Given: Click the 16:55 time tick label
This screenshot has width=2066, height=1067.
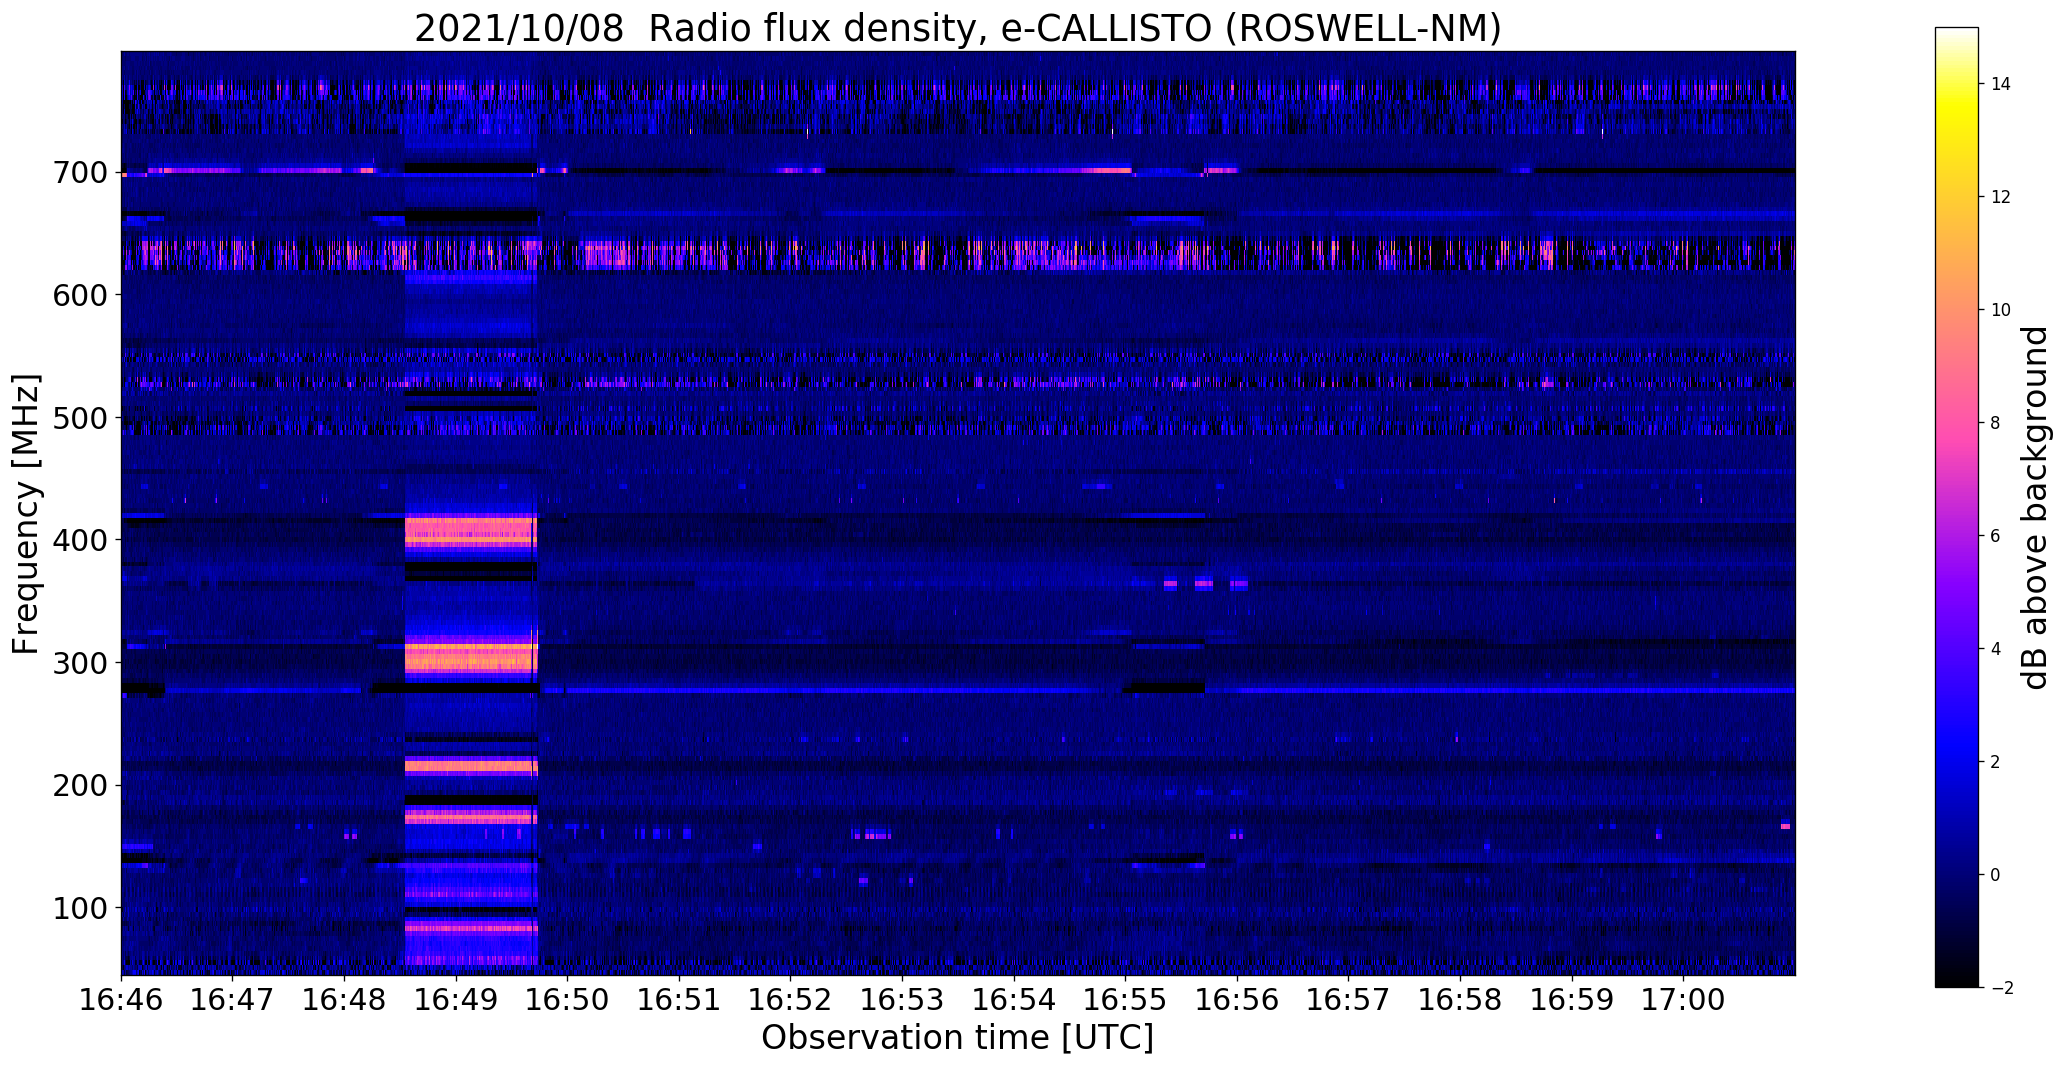Looking at the screenshot, I should click(x=1125, y=1000).
